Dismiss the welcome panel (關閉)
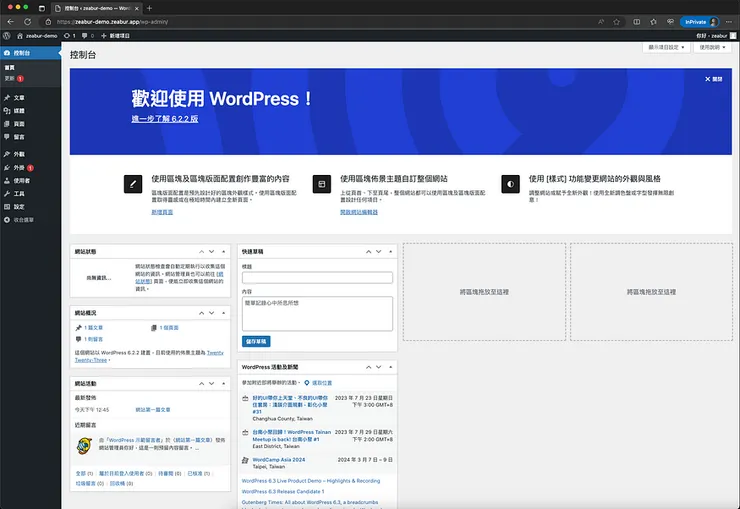 [714, 79]
